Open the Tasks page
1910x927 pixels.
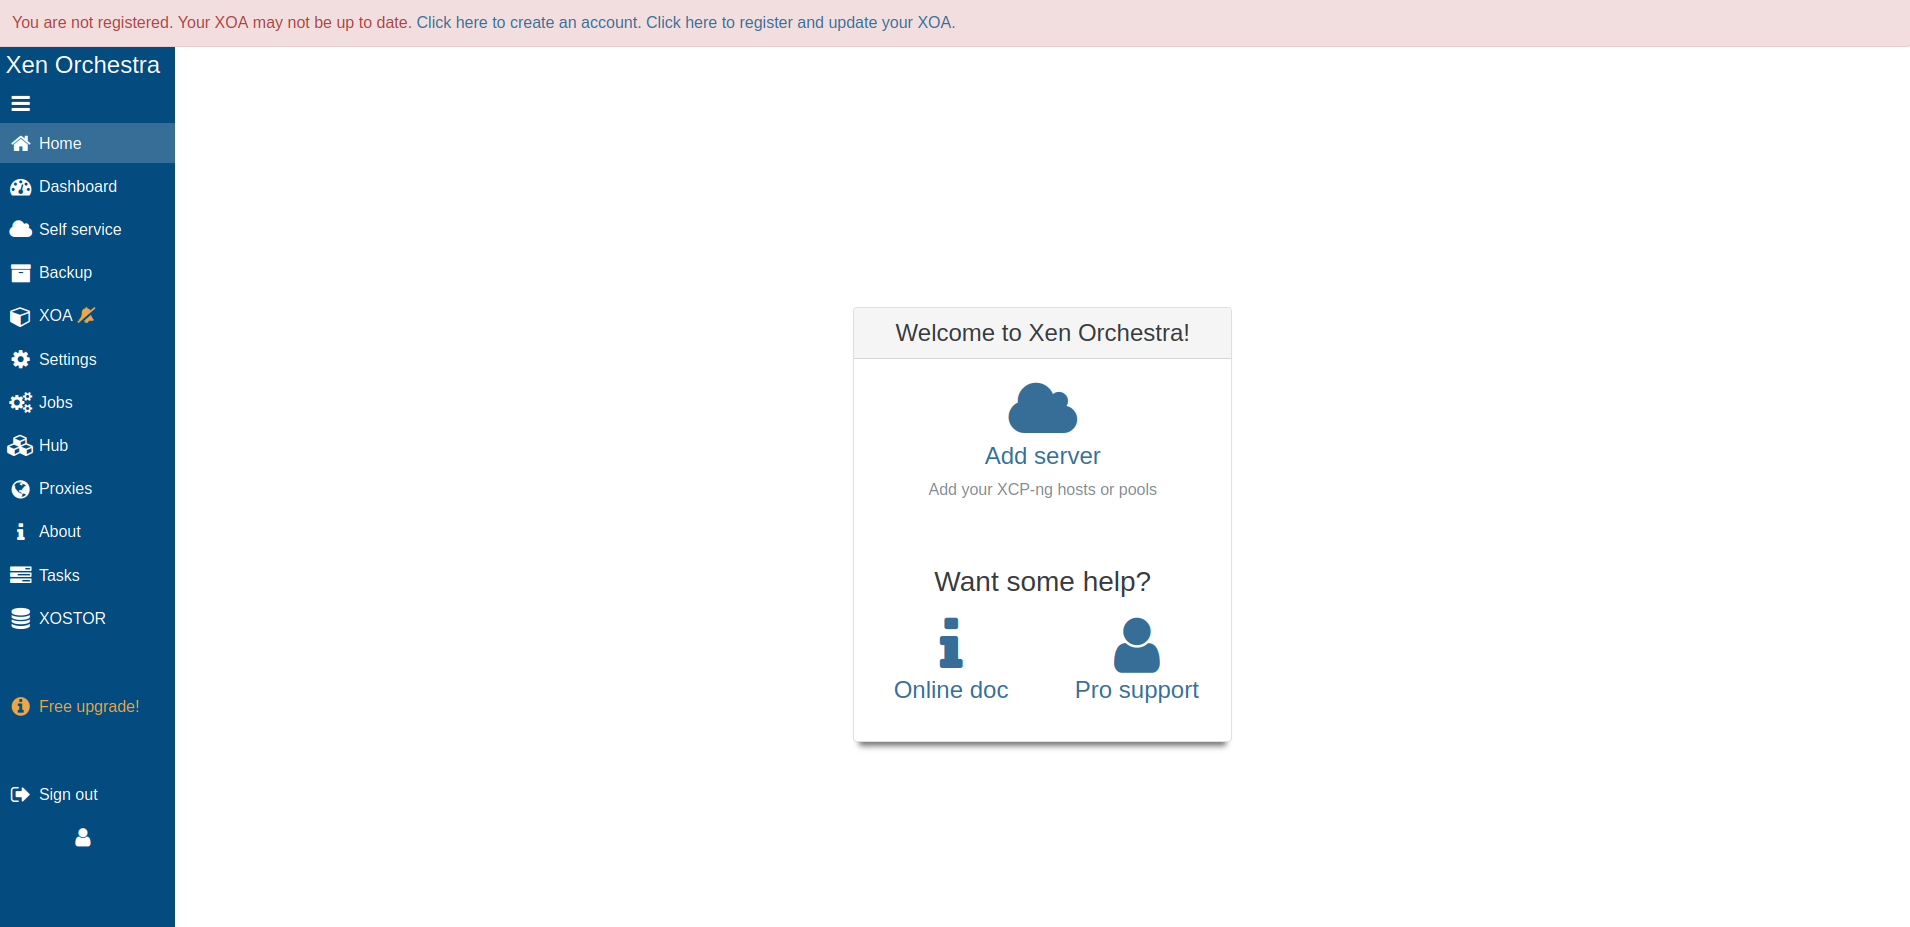tap(59, 575)
